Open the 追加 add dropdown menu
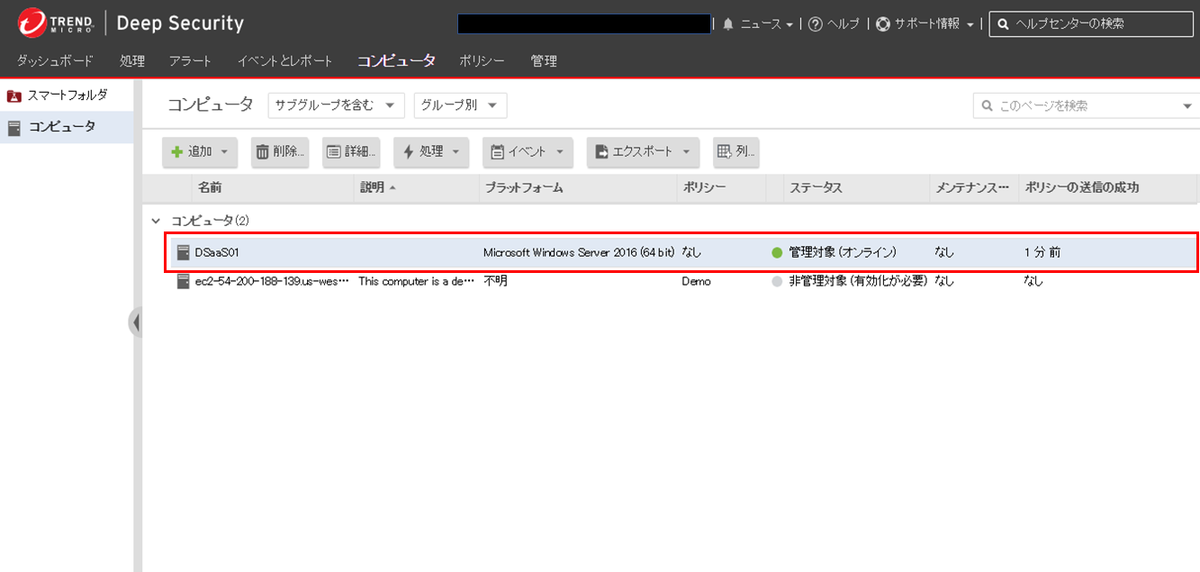 coord(199,152)
